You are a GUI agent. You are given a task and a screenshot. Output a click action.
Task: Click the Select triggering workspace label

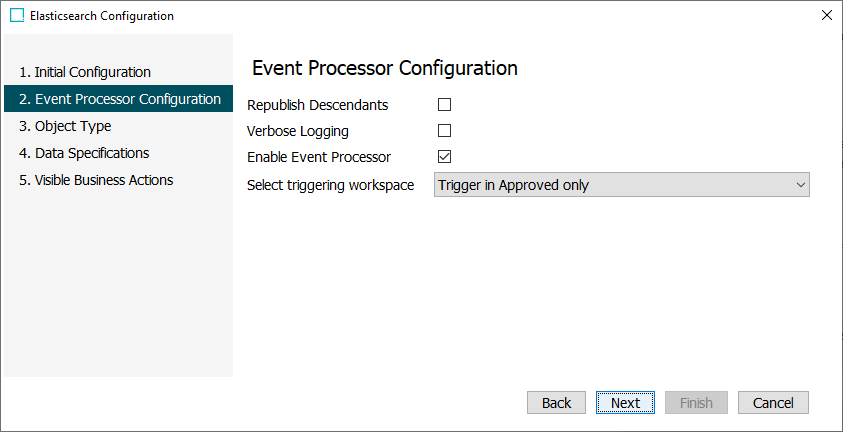tap(330, 185)
